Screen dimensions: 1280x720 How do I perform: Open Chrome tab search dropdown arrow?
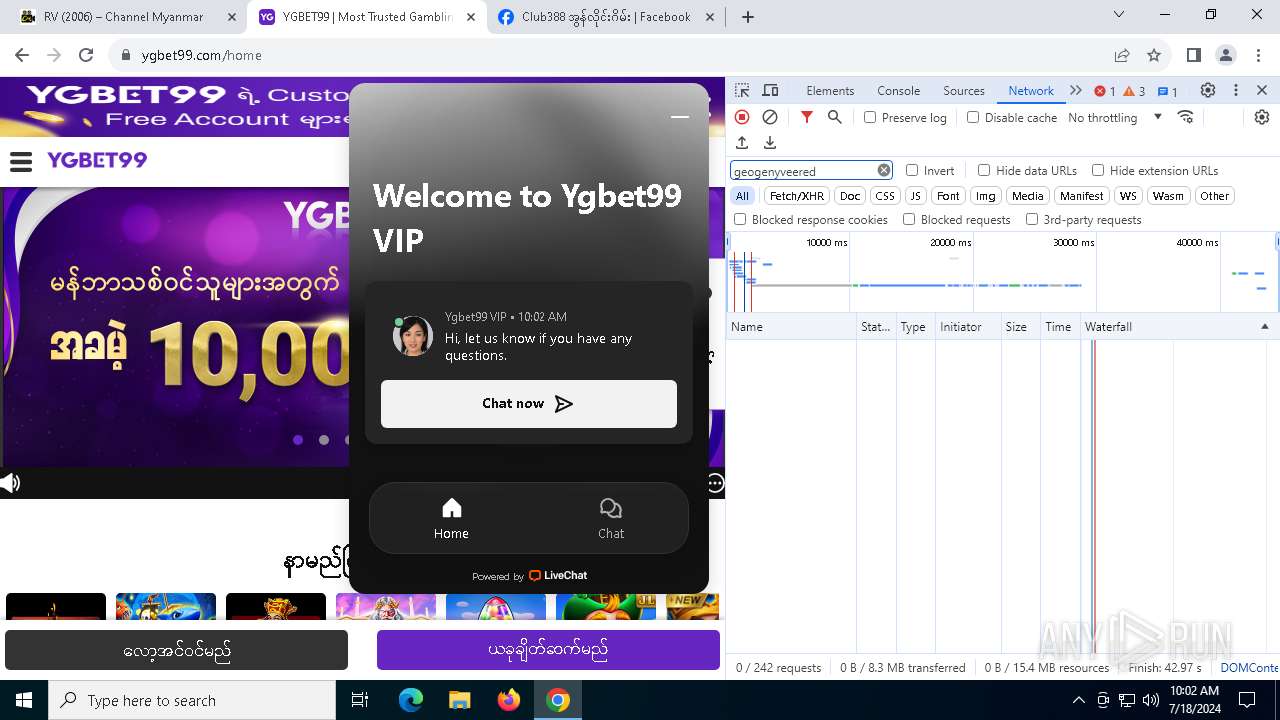pos(1119,14)
